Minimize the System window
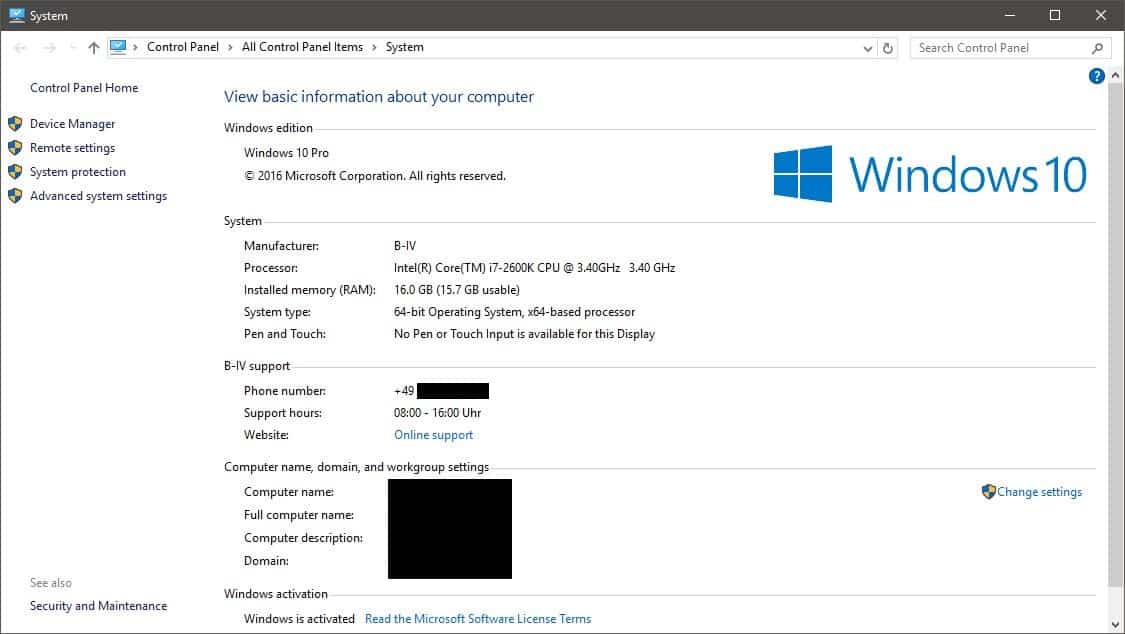The width and height of the screenshot is (1125, 634). [x=1009, y=15]
